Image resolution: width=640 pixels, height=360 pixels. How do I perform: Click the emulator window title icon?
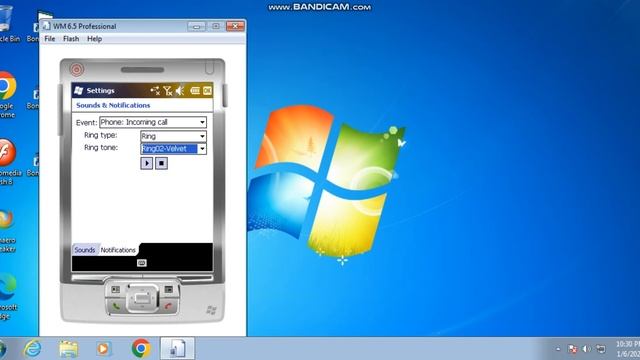click(x=47, y=26)
